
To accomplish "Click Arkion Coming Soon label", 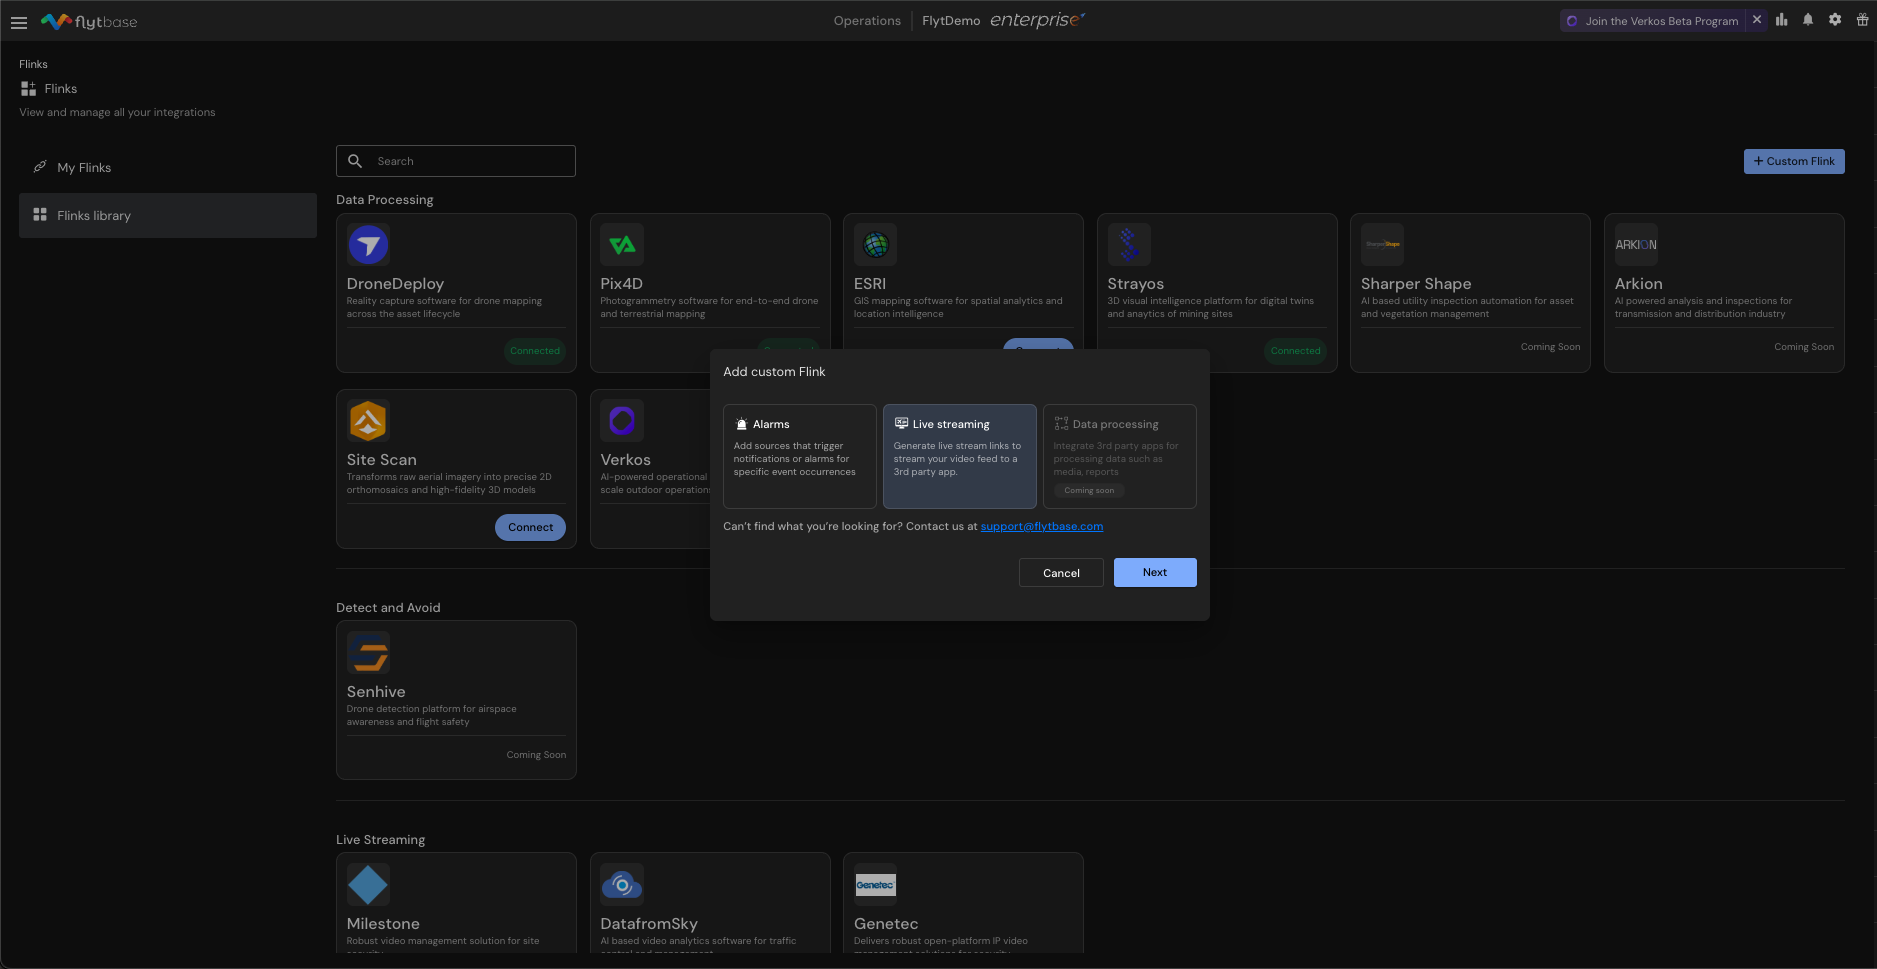I will click(1804, 347).
